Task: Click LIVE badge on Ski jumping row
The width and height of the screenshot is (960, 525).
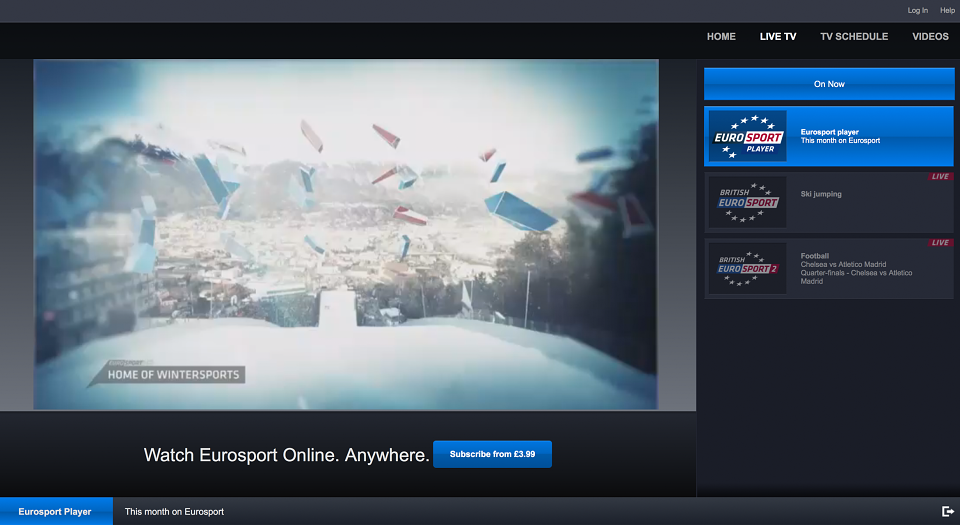Action: point(940,176)
